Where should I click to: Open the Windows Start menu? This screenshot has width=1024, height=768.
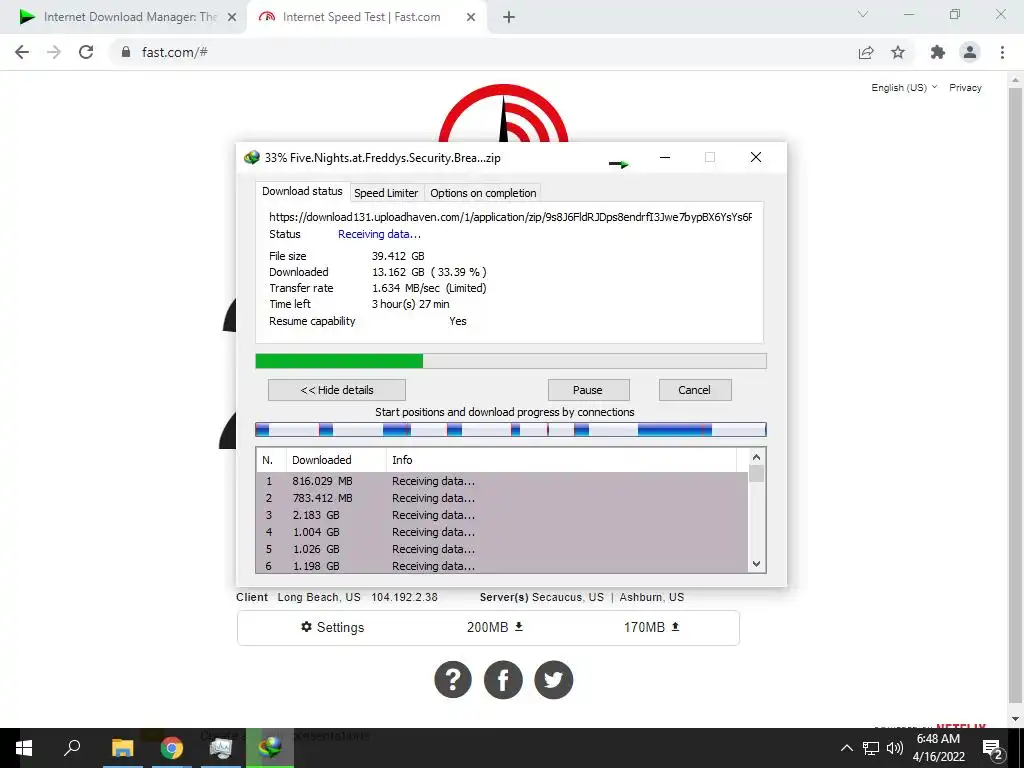click(24, 748)
